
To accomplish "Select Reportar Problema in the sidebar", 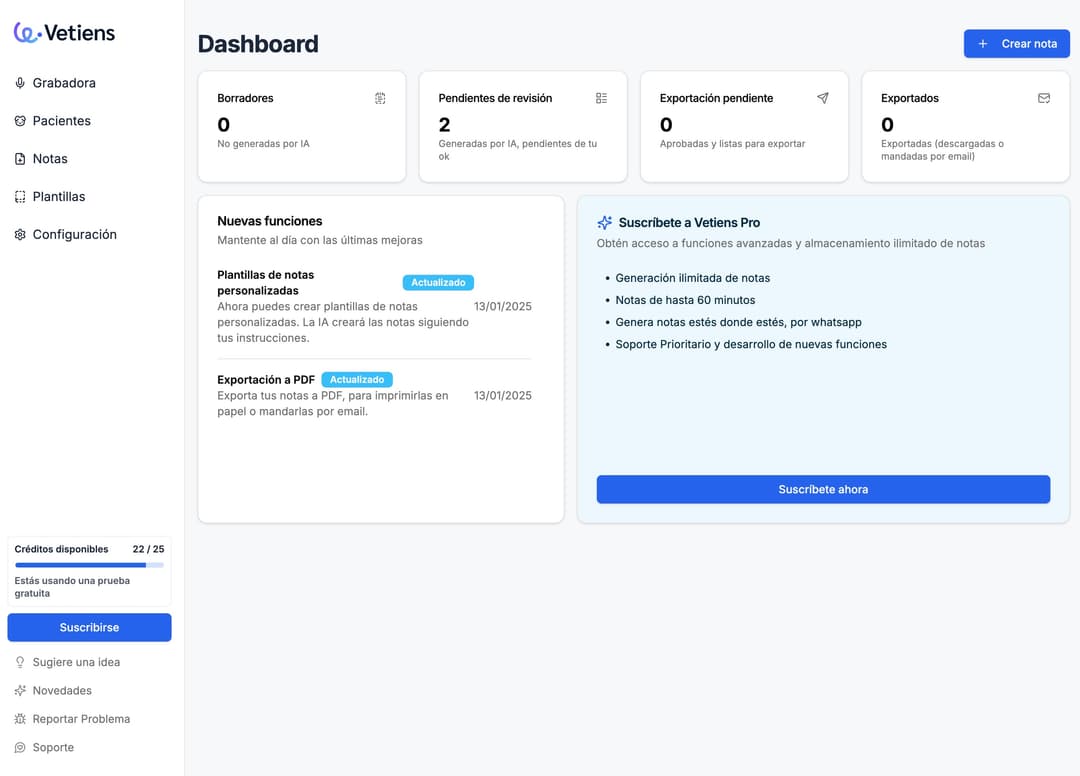I will point(80,719).
